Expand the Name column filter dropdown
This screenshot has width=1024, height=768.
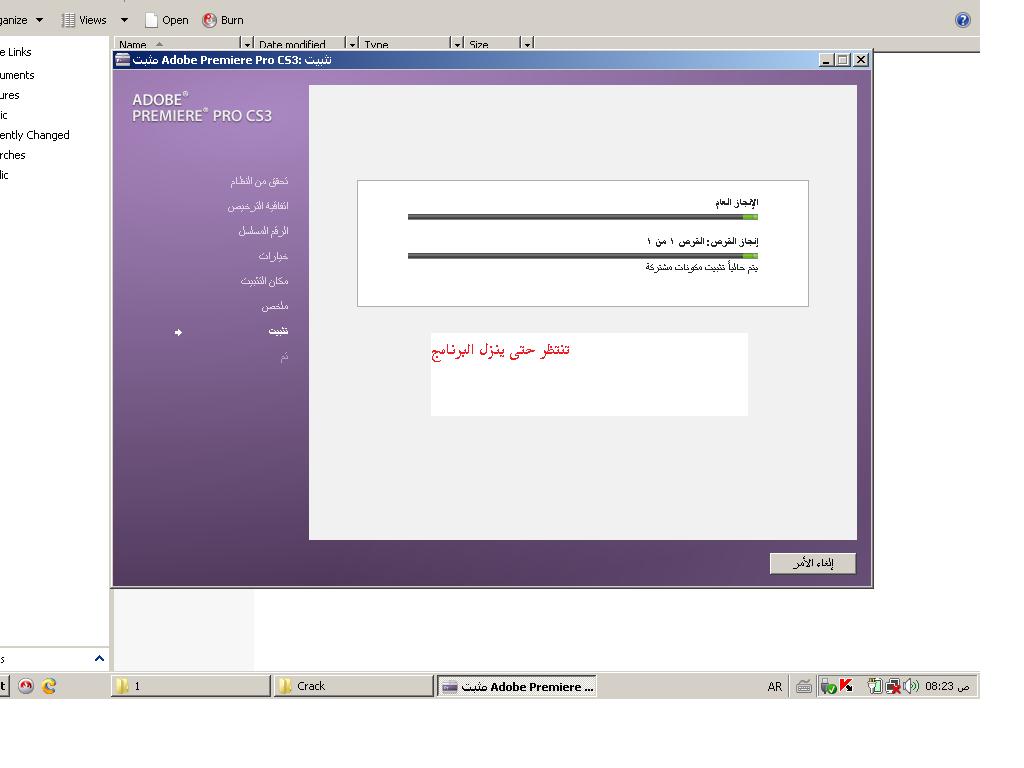[x=247, y=45]
